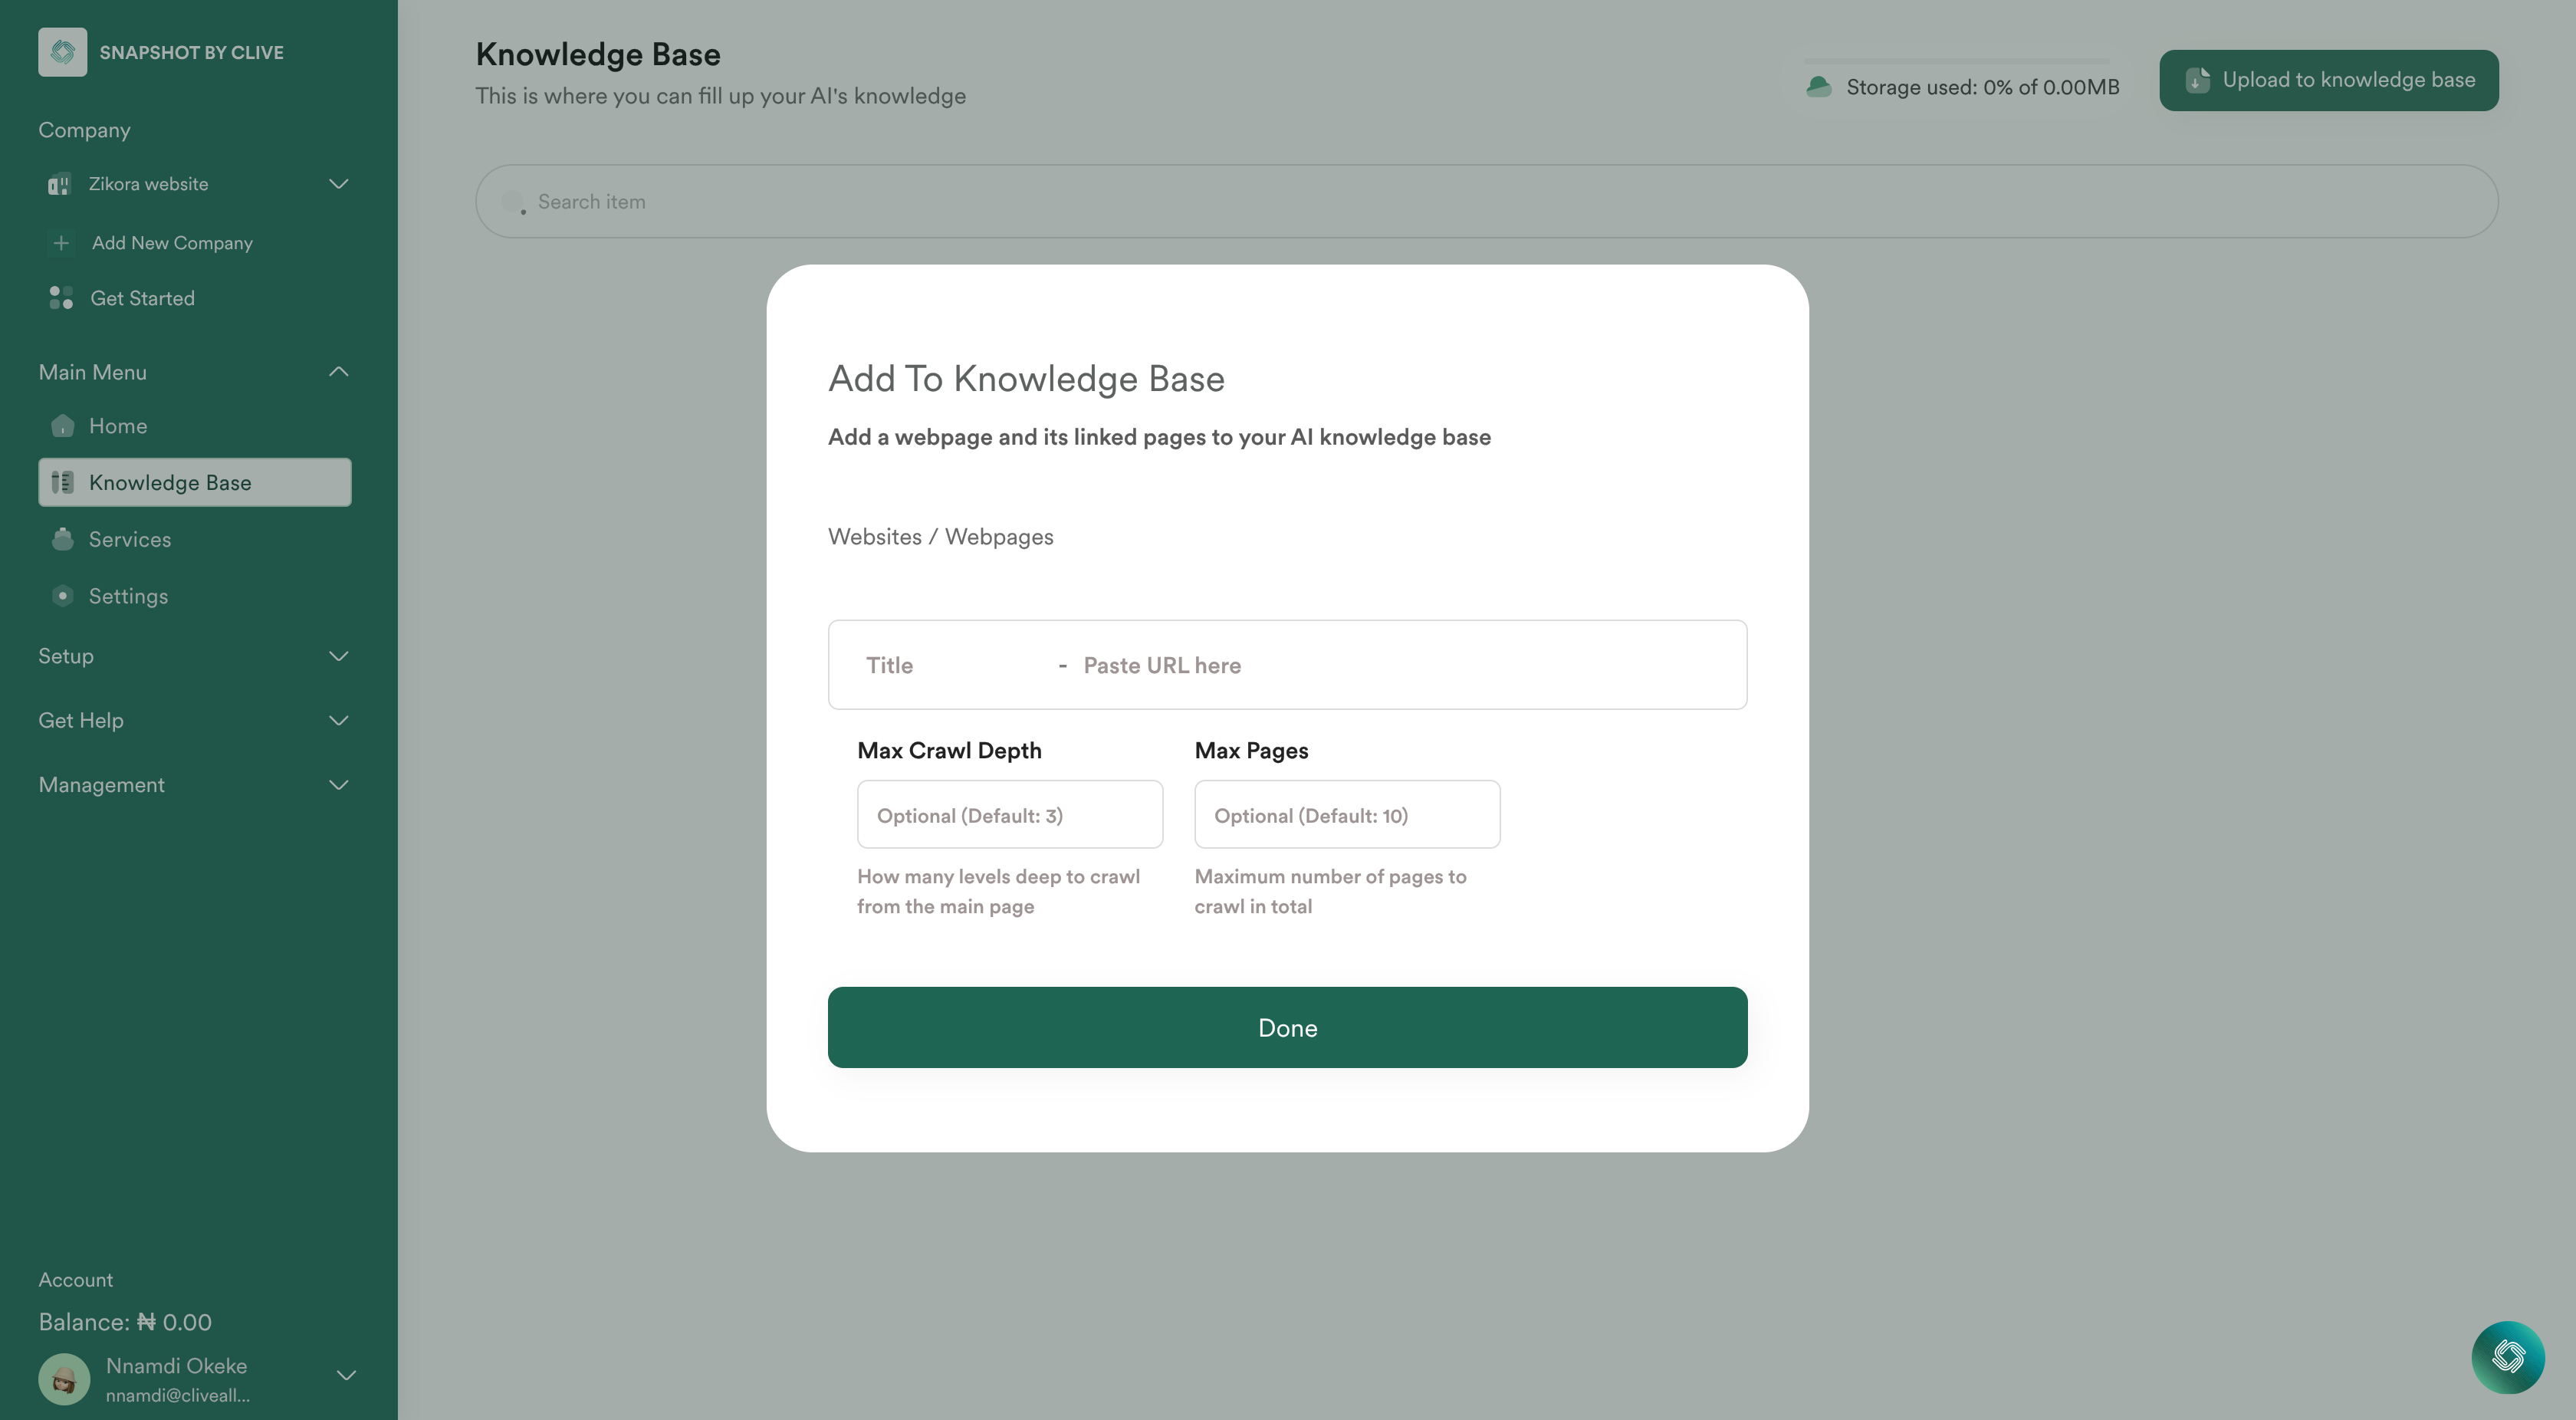Click the Upload to knowledge base button
Viewport: 2576px width, 1420px height.
(2330, 81)
